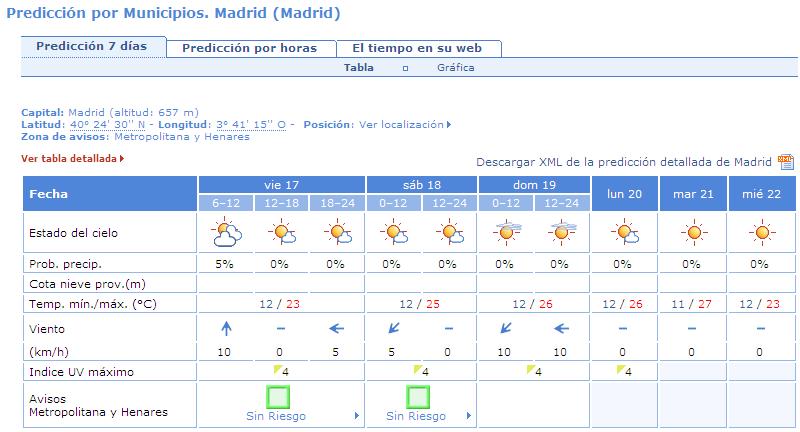The image size is (800, 432).
Task: Switch to Predicción por horas tab
Action: pos(250,48)
